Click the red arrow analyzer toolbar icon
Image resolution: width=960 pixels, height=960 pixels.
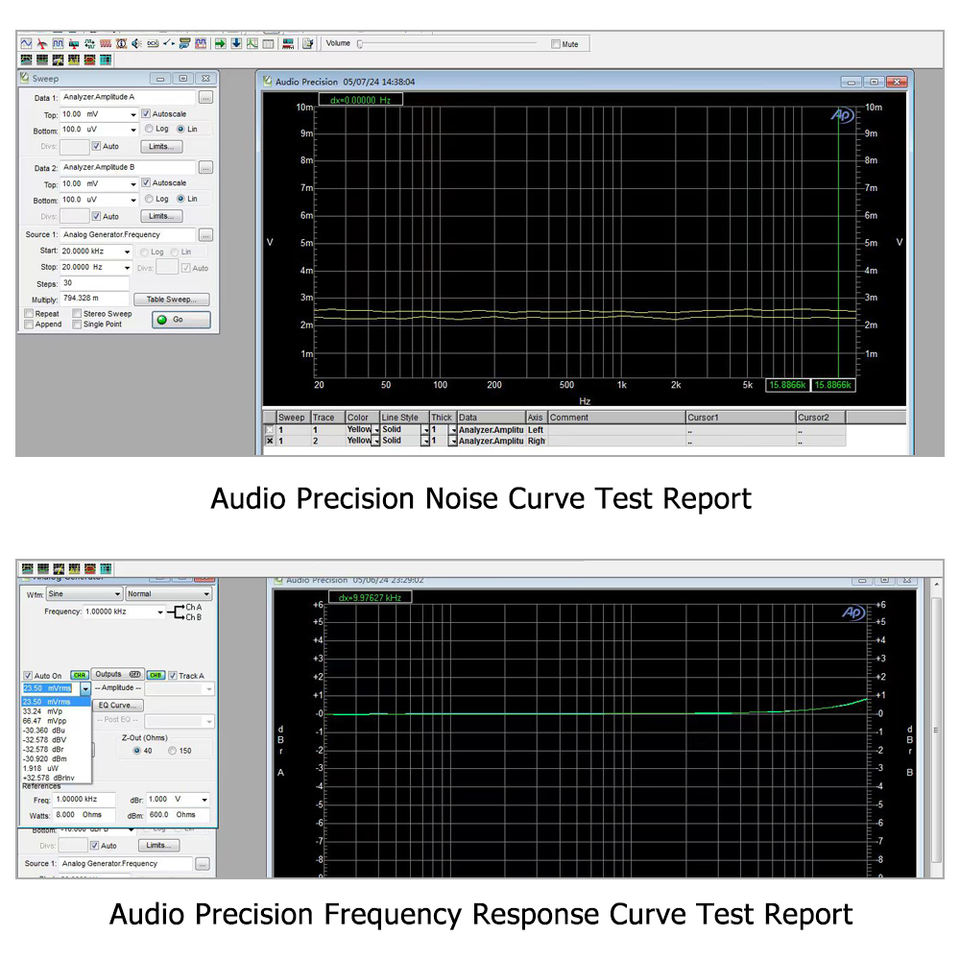pos(42,43)
